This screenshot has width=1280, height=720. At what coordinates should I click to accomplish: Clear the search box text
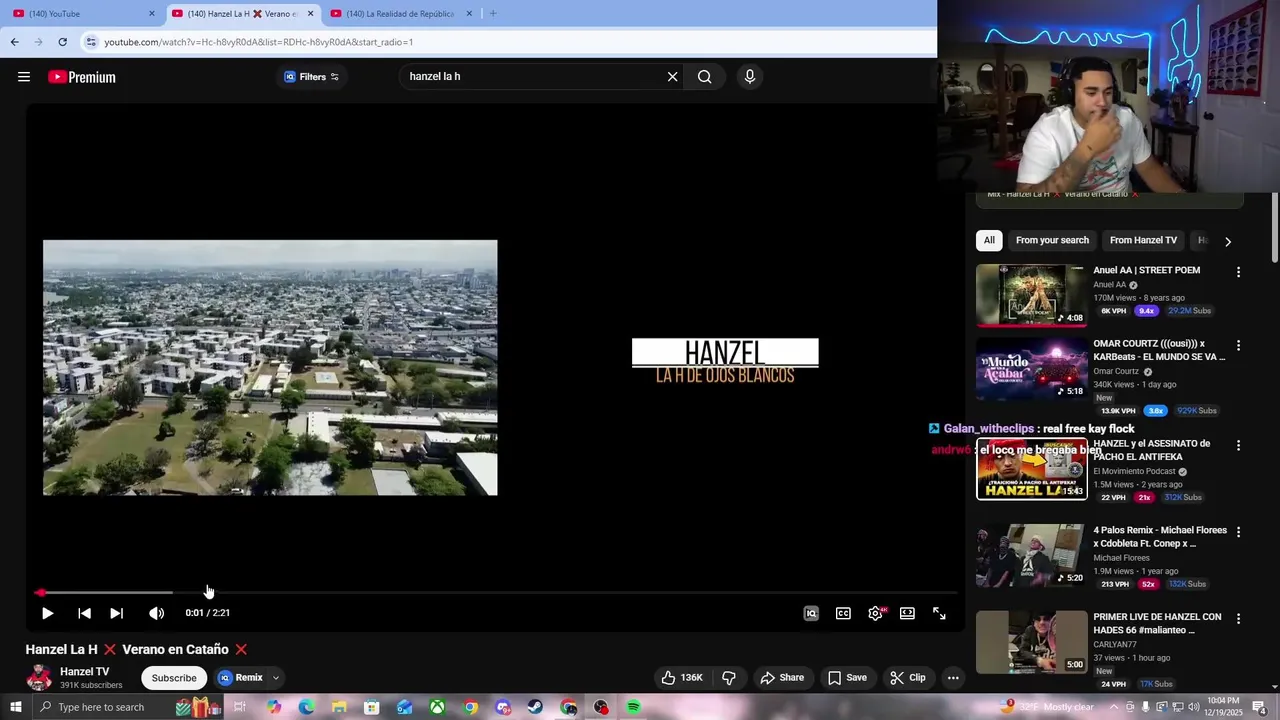click(673, 77)
